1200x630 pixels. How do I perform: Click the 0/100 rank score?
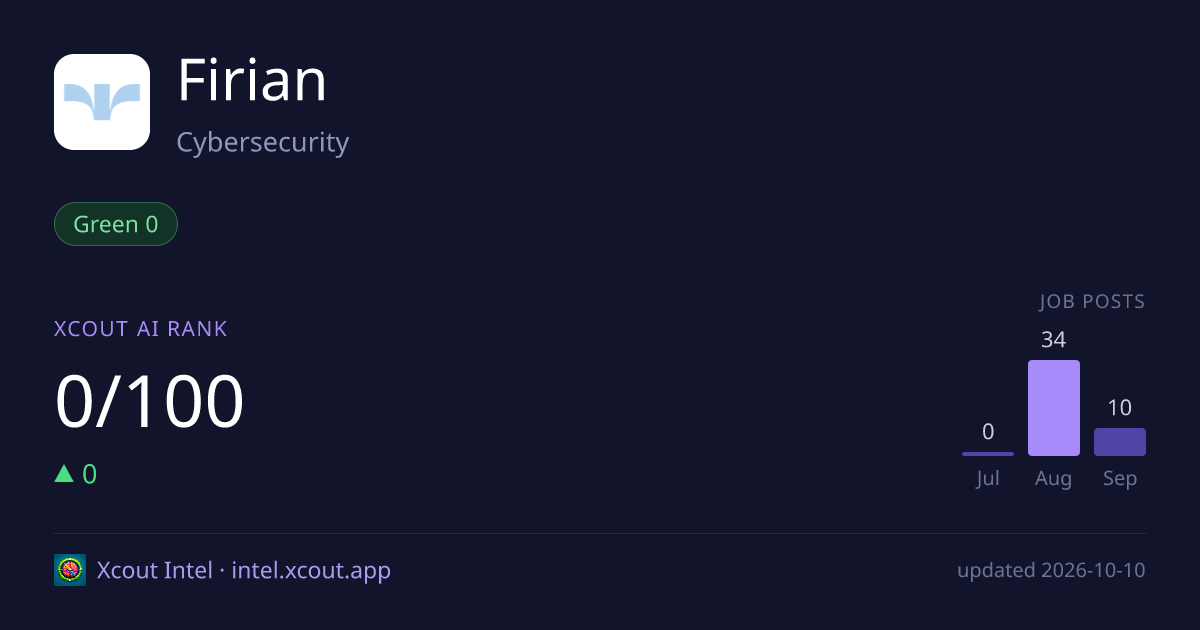149,401
